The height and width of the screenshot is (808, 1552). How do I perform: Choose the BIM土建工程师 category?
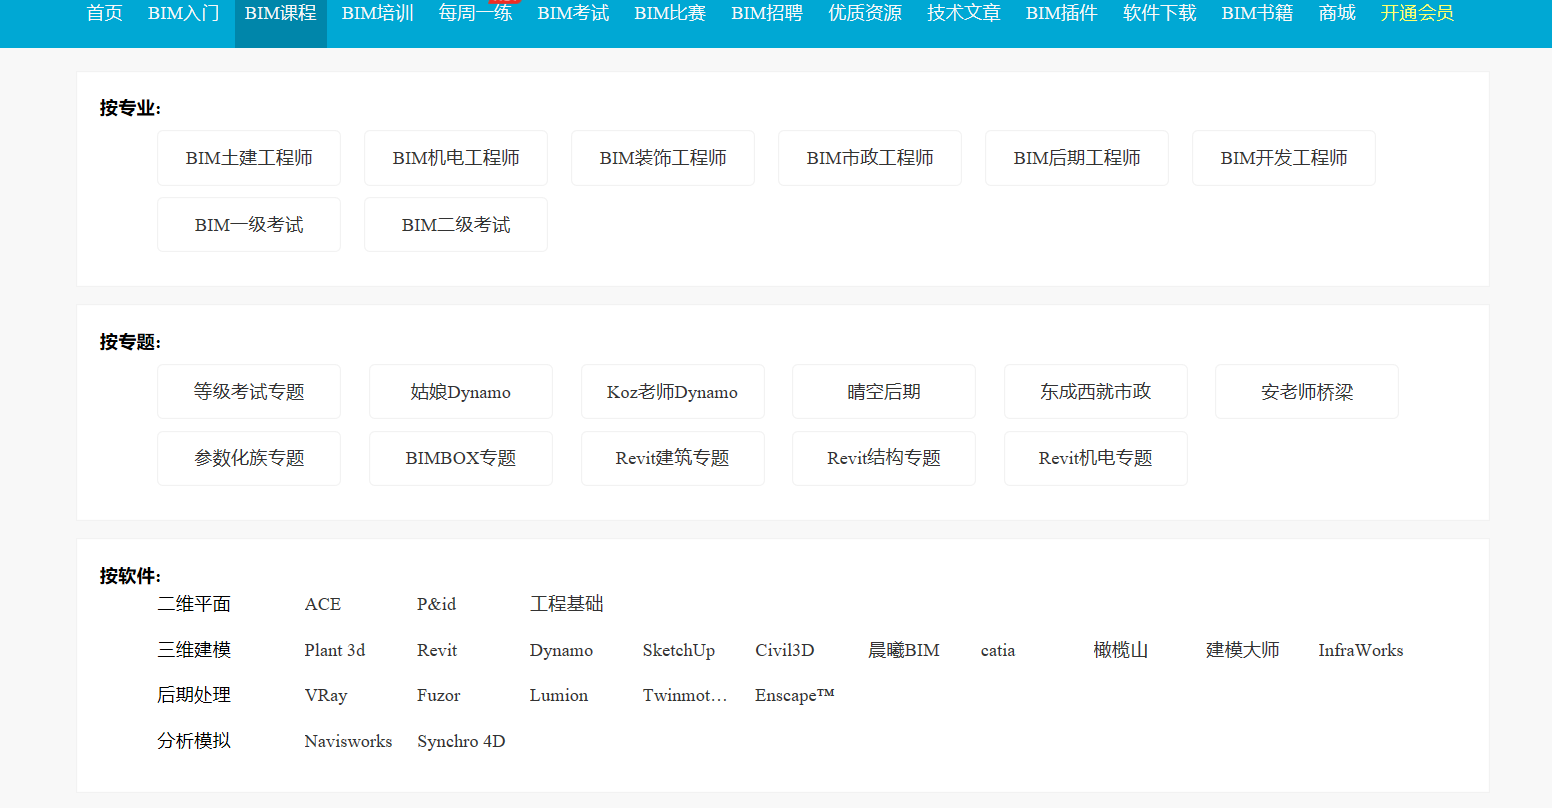(x=249, y=158)
